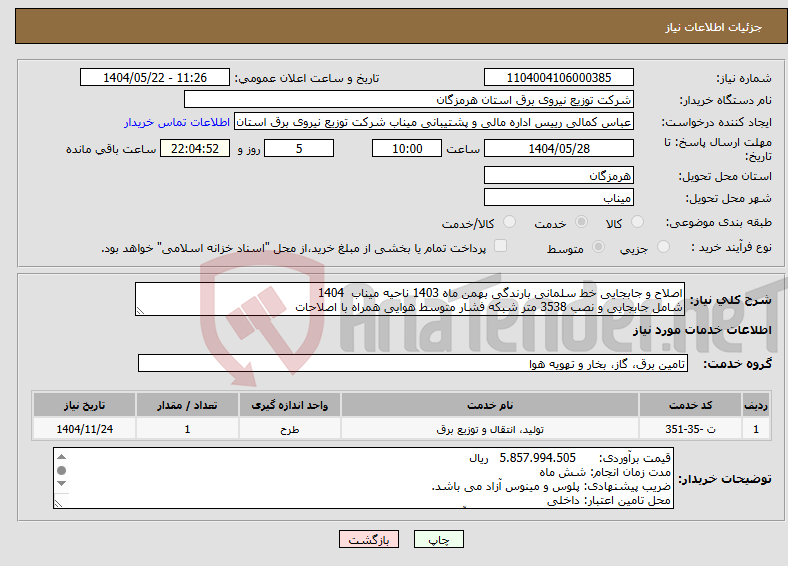The height and width of the screenshot is (566, 788).
Task: Select the متوسط purchase type radio
Action: 598,246
